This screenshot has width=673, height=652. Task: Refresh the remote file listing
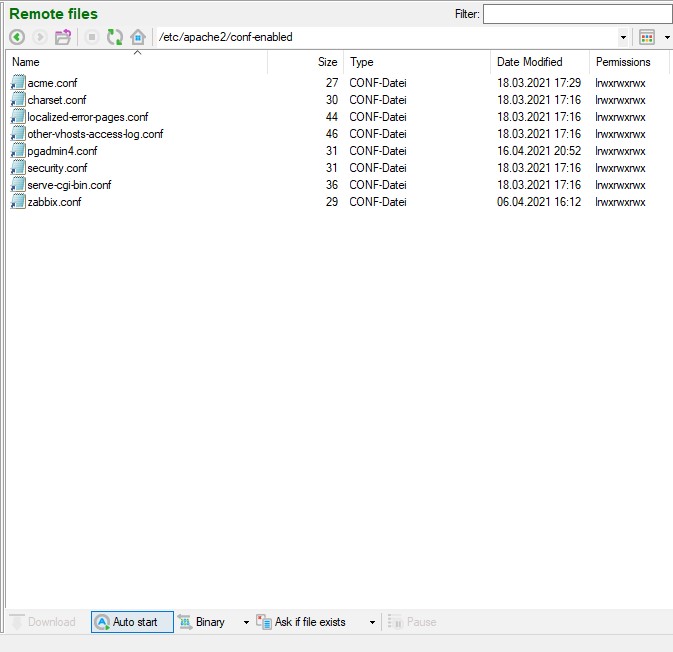click(x=115, y=37)
